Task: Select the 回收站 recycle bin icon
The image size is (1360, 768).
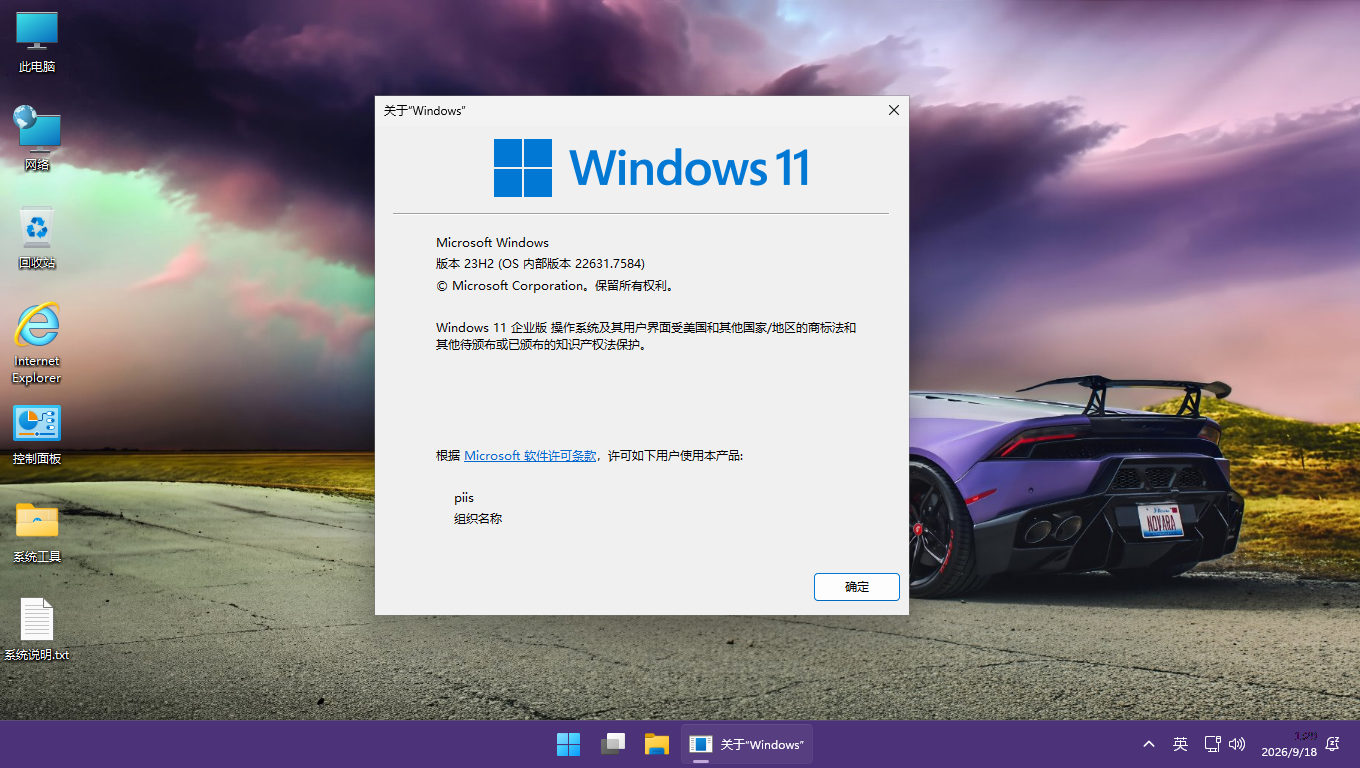Action: (x=37, y=238)
